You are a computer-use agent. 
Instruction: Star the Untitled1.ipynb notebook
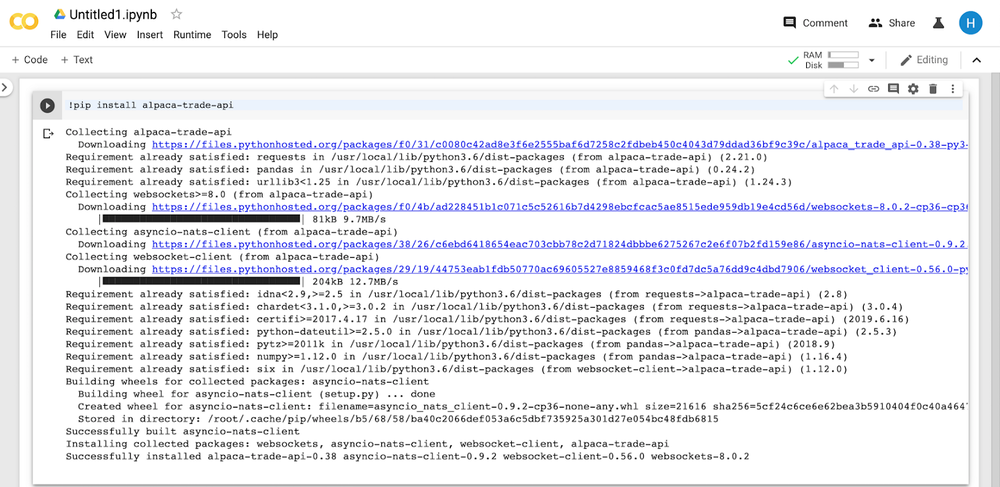coord(177,14)
